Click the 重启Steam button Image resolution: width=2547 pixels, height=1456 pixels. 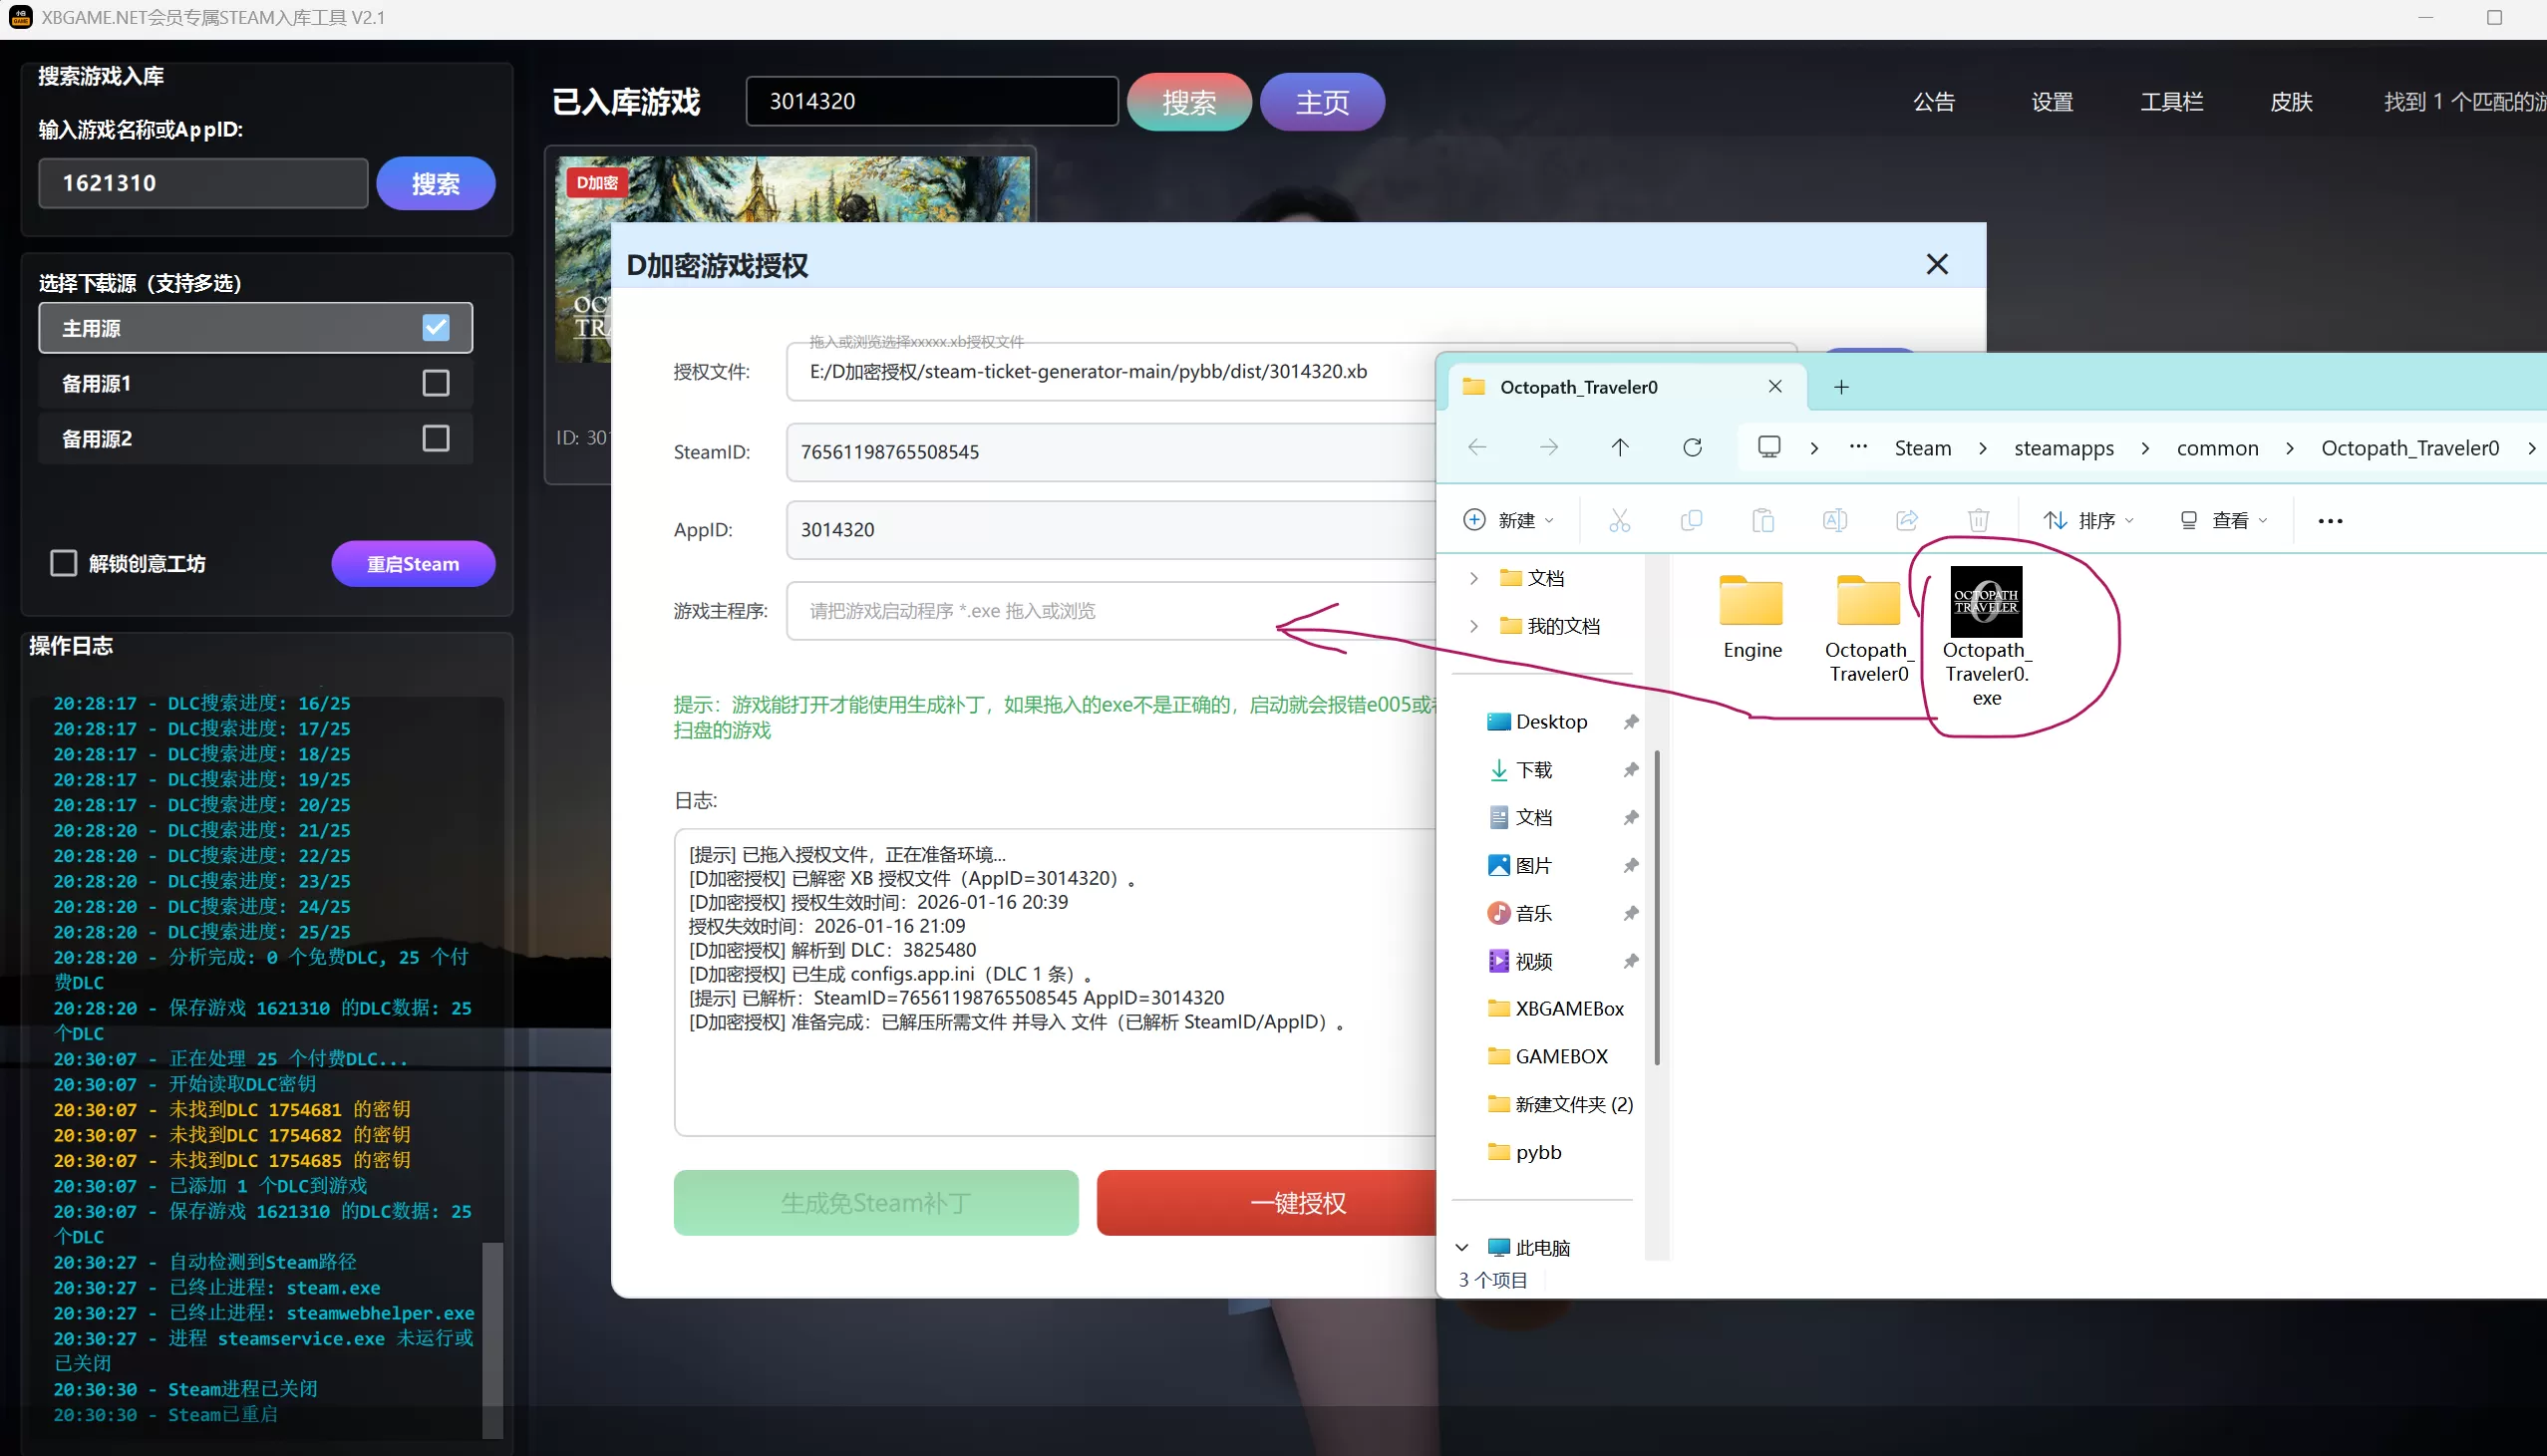coord(413,564)
